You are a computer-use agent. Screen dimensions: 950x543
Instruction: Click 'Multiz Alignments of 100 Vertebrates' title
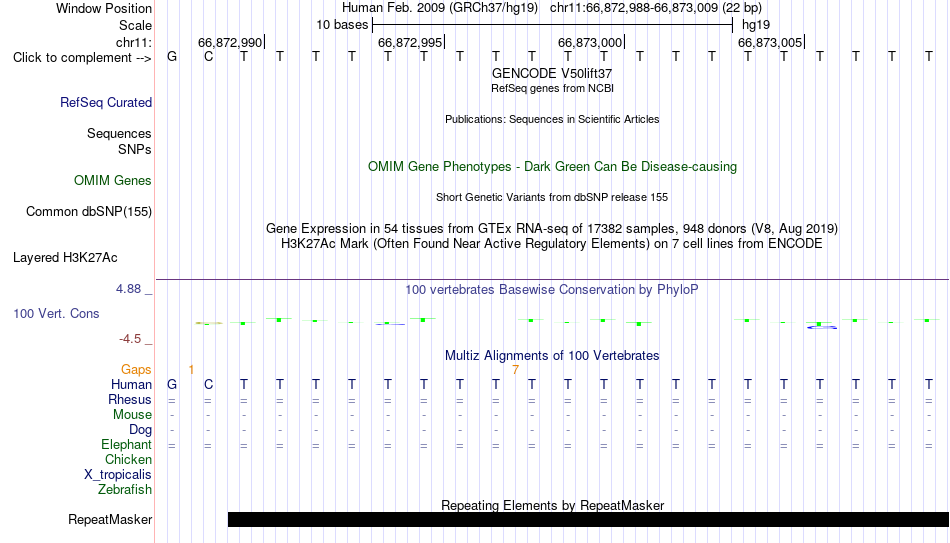[x=552, y=356]
